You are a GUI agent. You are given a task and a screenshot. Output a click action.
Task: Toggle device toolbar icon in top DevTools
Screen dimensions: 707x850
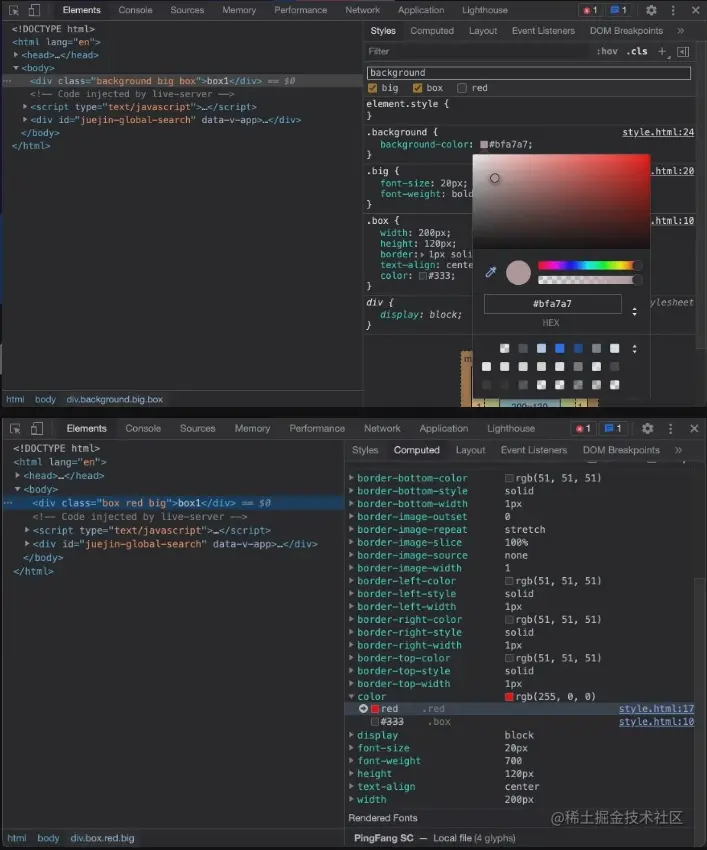pyautogui.click(x=34, y=10)
